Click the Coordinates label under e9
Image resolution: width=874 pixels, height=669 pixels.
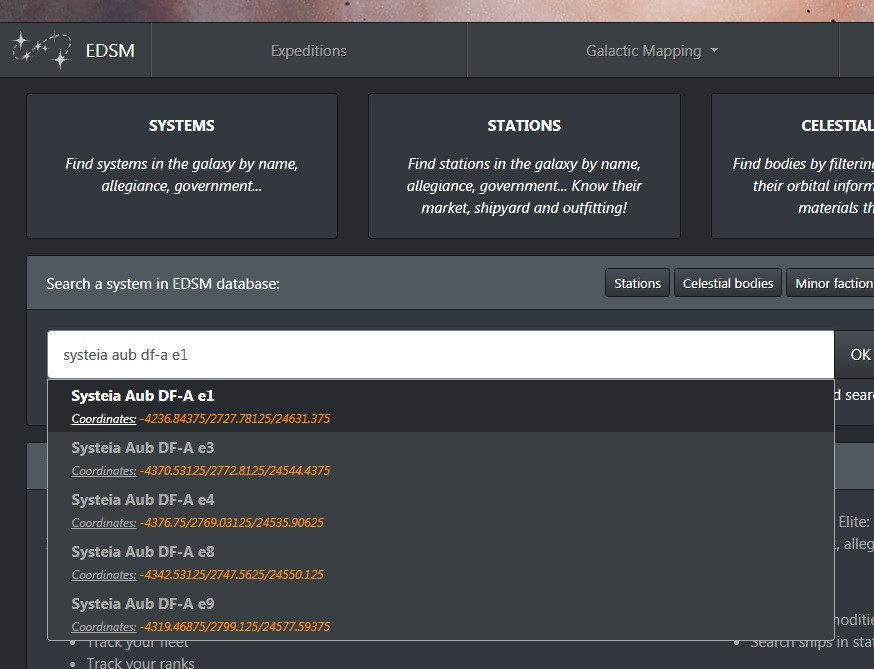pyautogui.click(x=104, y=627)
